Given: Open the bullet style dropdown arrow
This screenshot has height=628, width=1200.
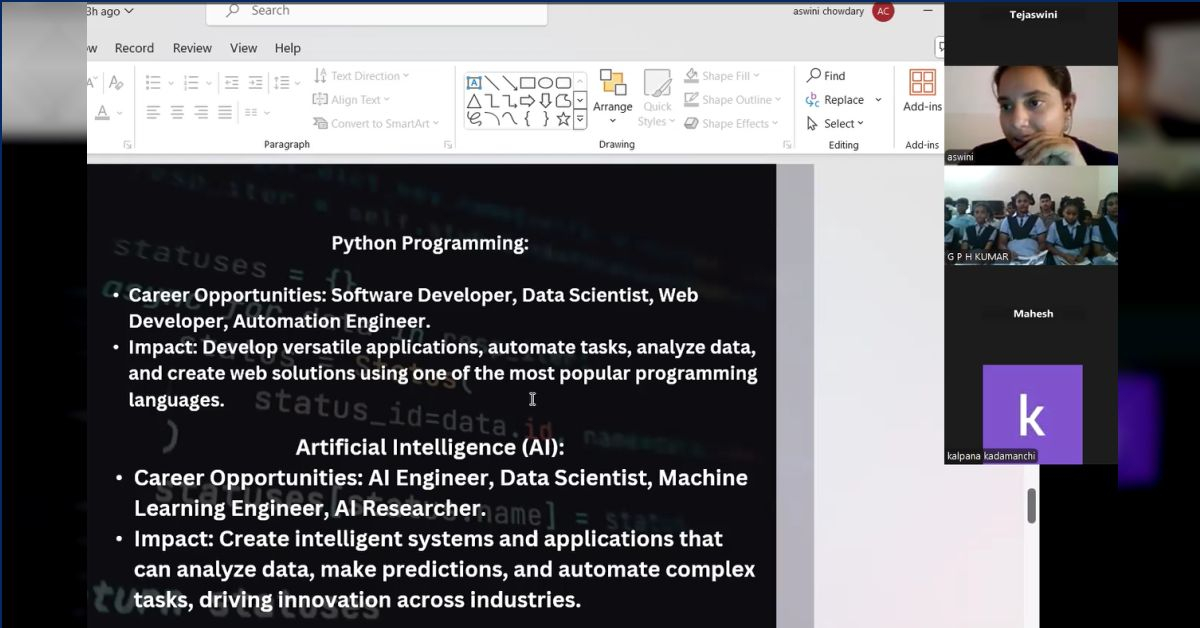Looking at the screenshot, I should tap(171, 83).
